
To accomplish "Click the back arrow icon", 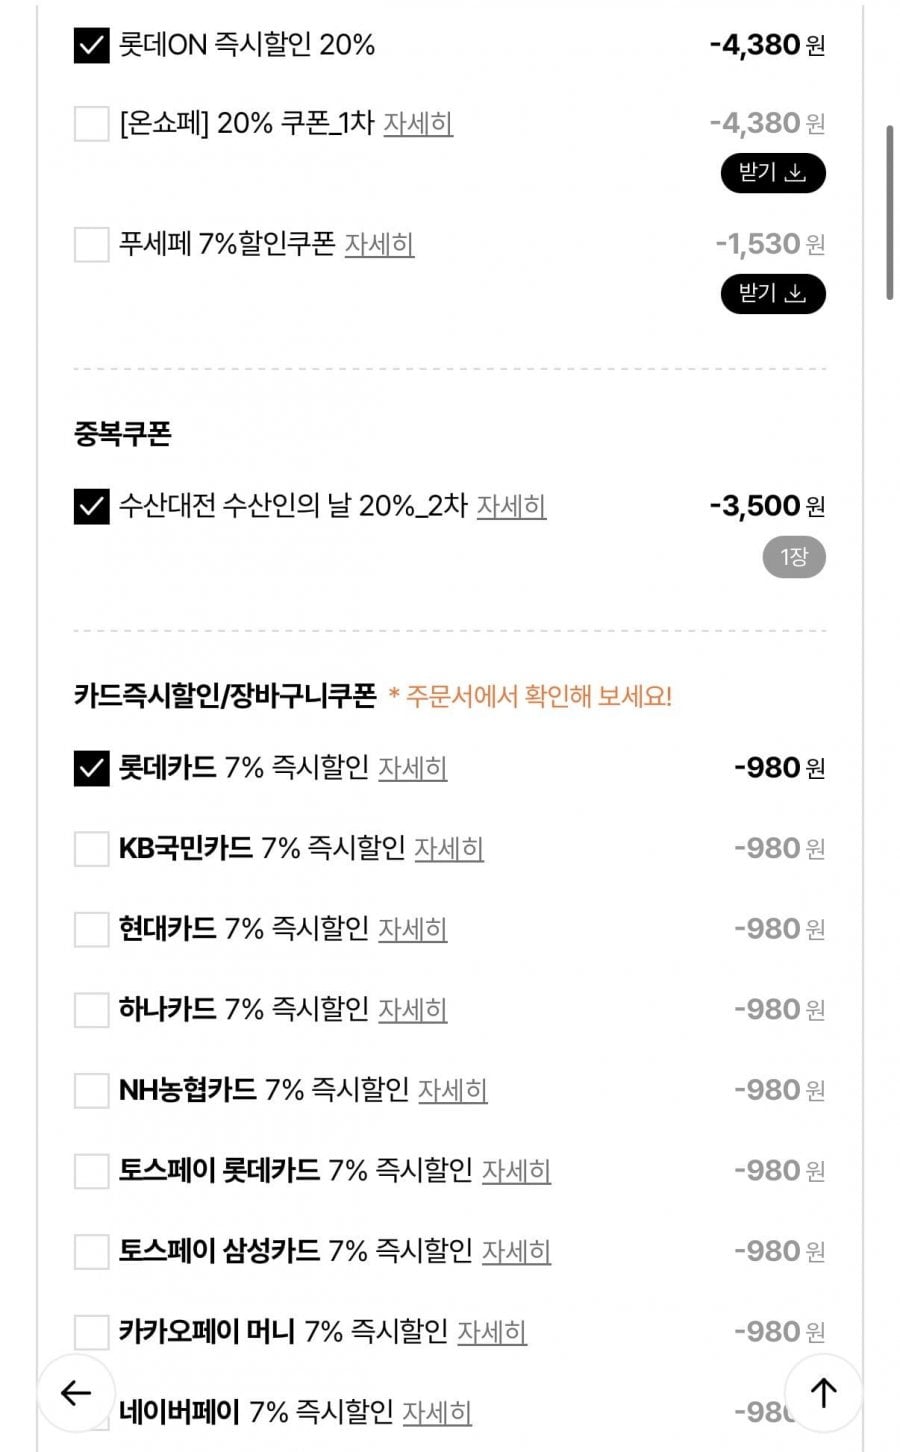I will tap(76, 1392).
